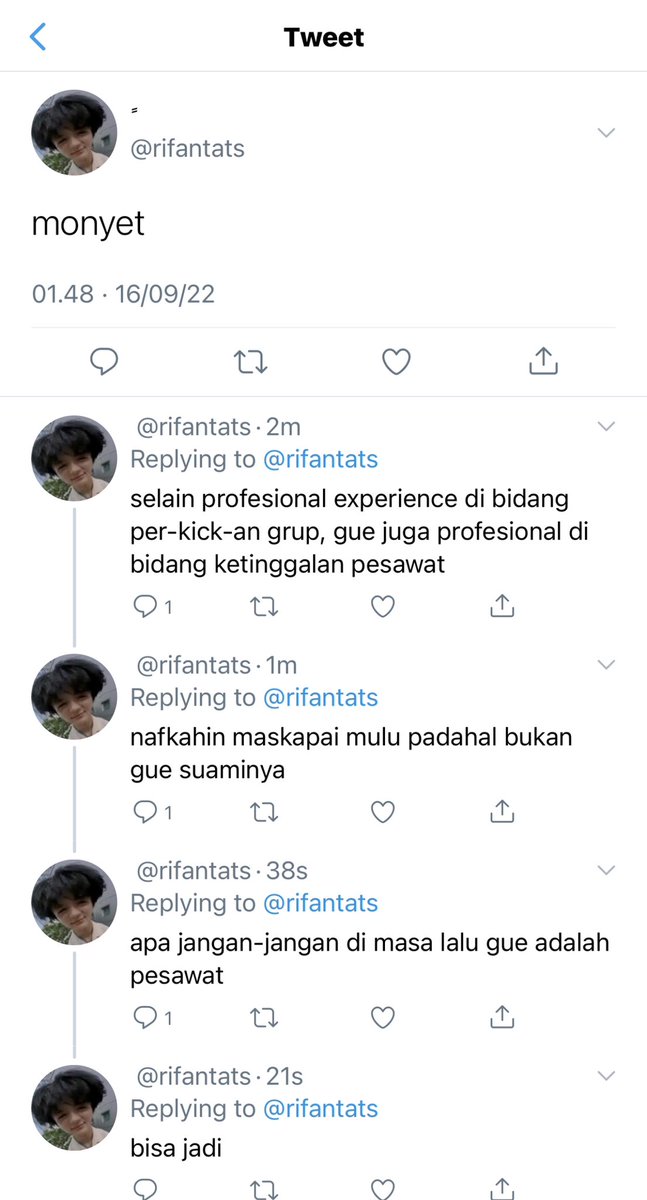Retweet the 'masa lalu gue adalah pesawat' reply
647x1200 pixels.
pos(264,1018)
